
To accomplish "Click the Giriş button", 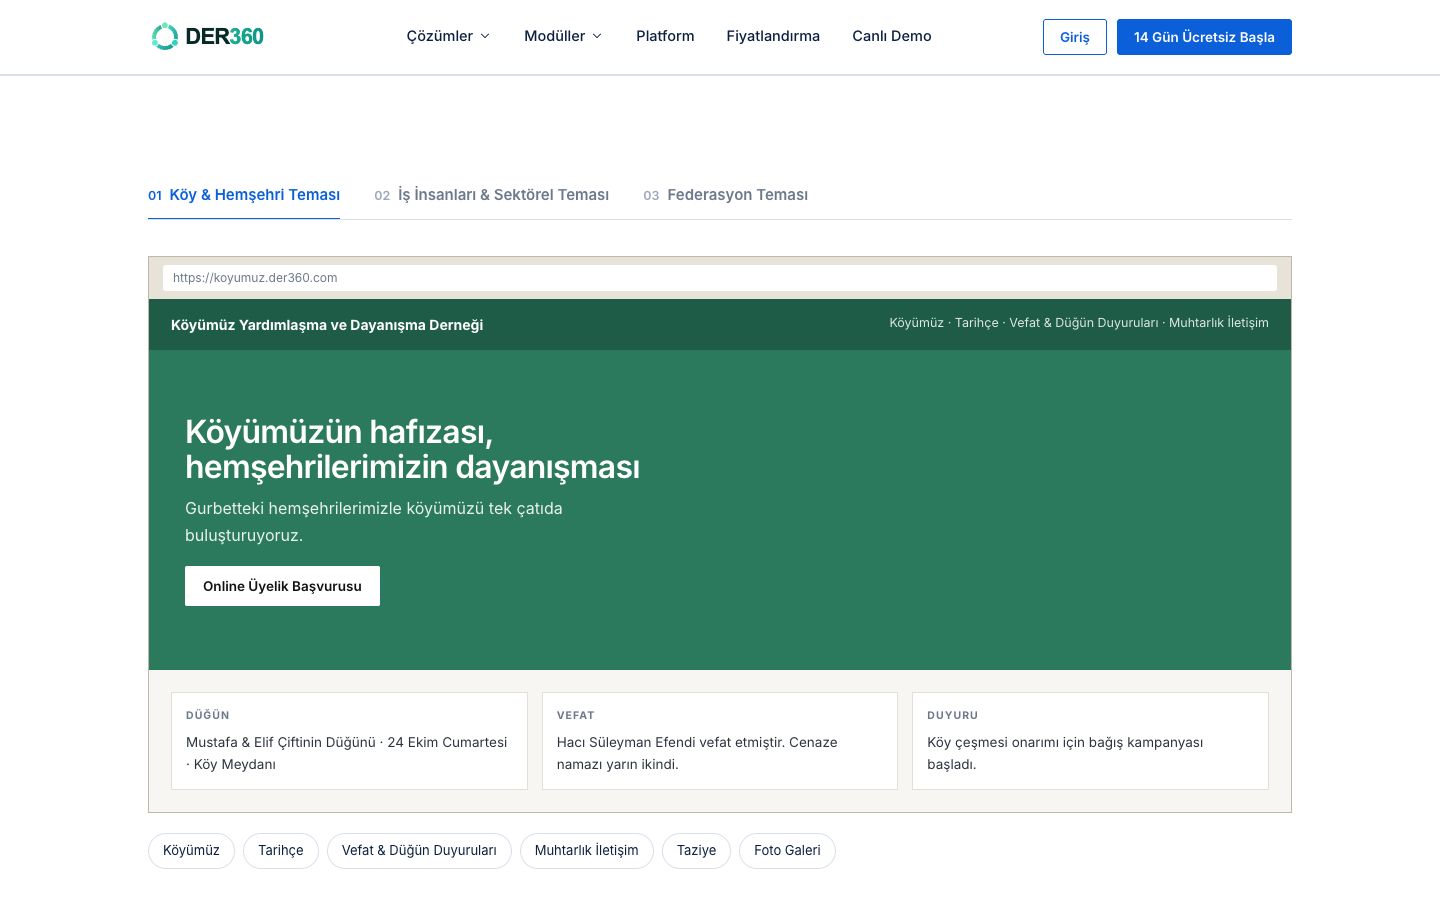I will click(x=1075, y=37).
